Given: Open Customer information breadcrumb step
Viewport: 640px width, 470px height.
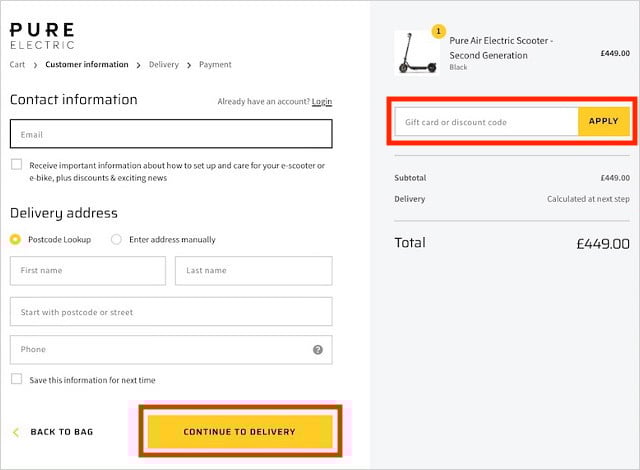Looking at the screenshot, I should [x=87, y=64].
